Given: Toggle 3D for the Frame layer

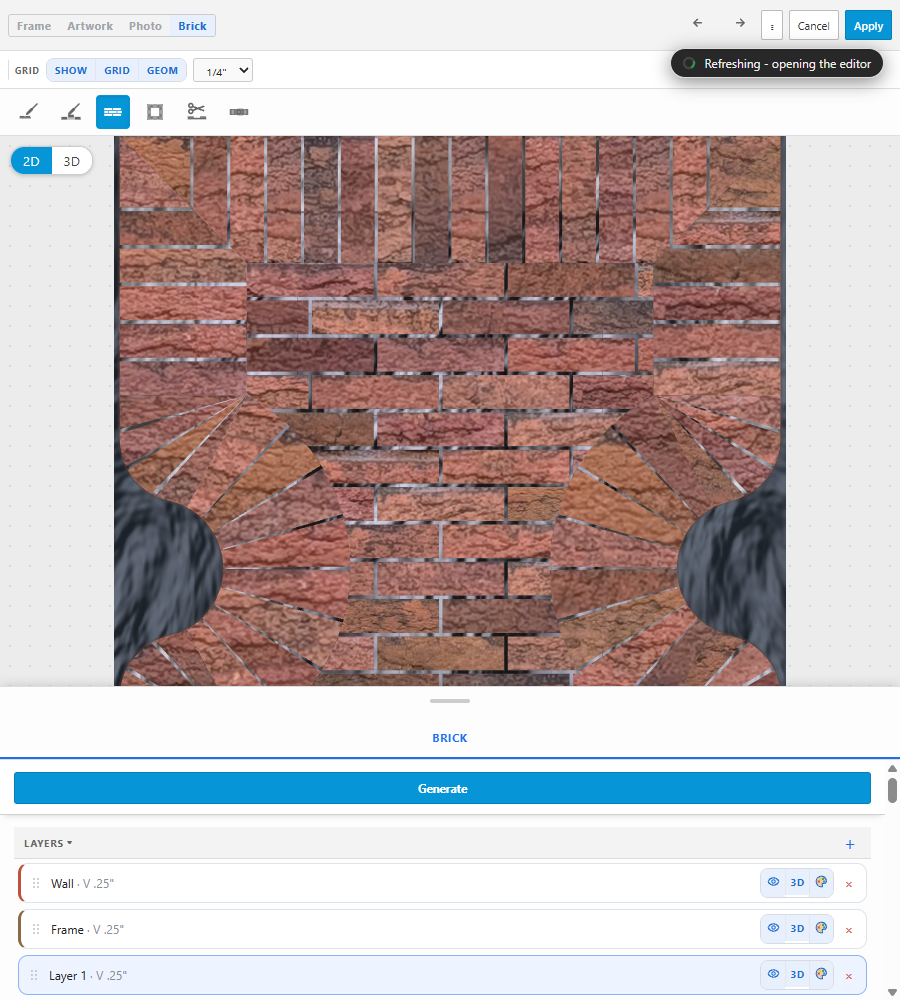Looking at the screenshot, I should (x=797, y=929).
